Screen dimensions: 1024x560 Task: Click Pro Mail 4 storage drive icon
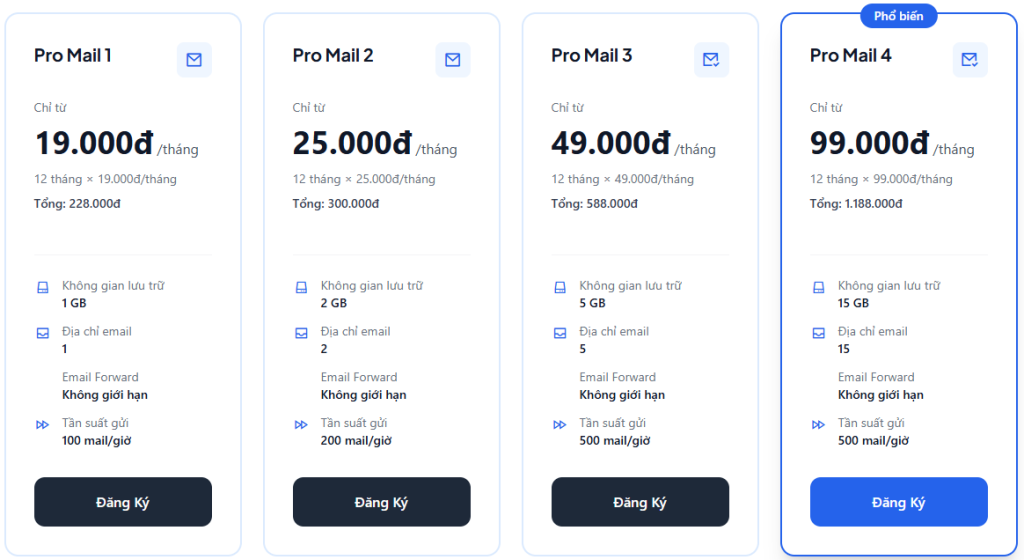pyautogui.click(x=819, y=287)
